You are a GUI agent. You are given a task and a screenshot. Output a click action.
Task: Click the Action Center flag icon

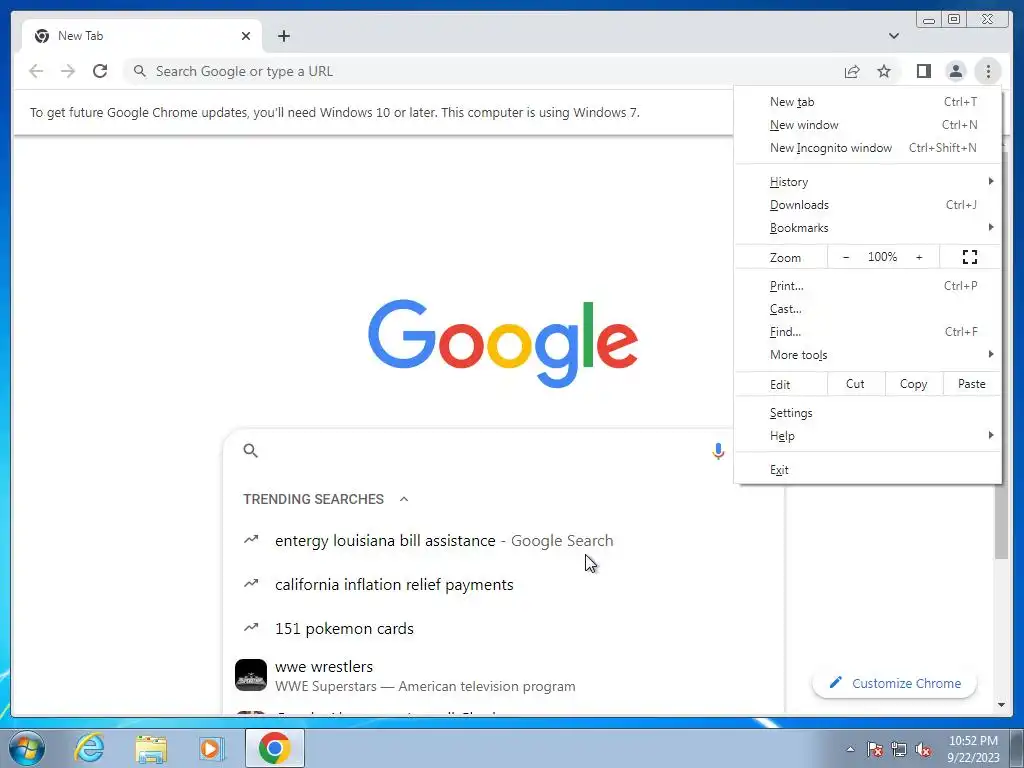875,749
